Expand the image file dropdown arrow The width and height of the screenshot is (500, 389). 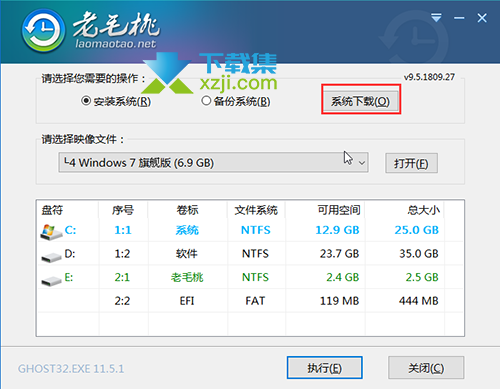362,163
